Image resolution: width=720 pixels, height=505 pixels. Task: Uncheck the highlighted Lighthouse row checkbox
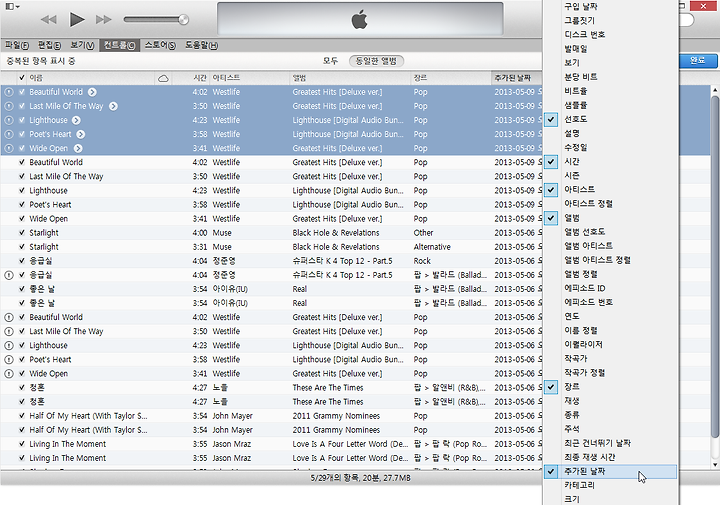pyautogui.click(x=22, y=120)
